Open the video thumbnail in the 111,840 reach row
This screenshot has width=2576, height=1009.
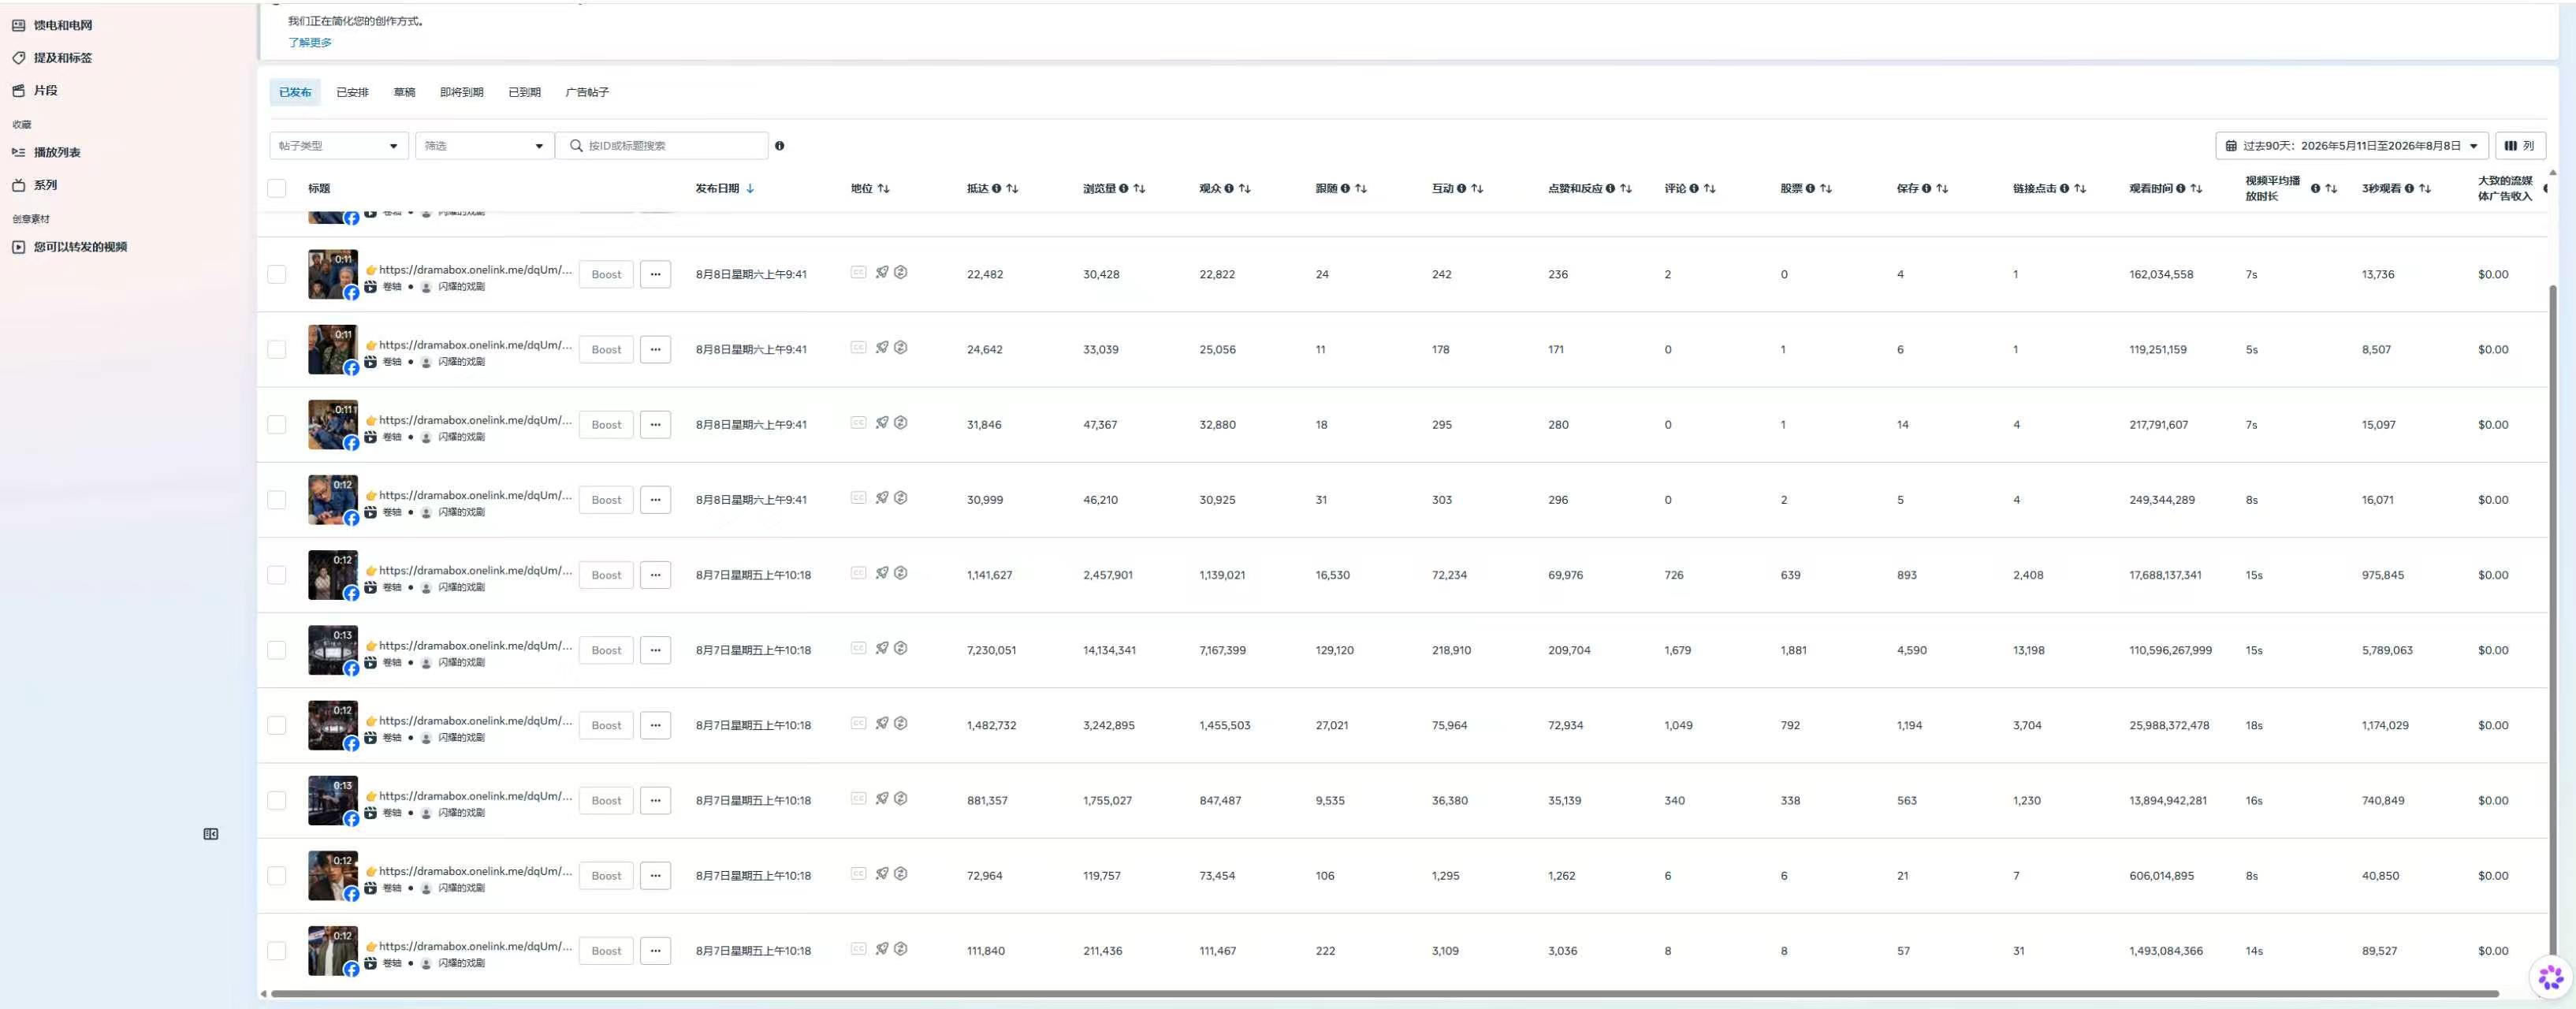point(333,950)
